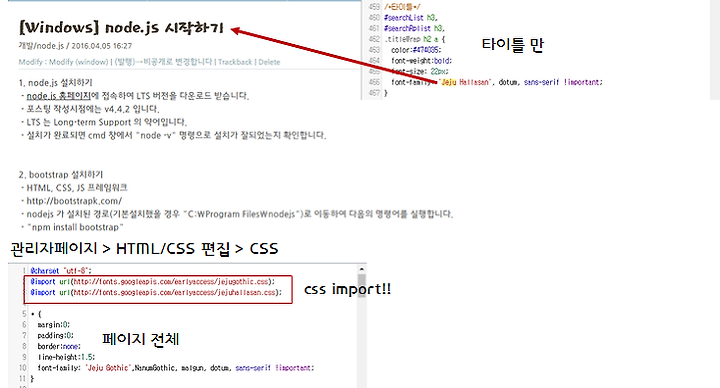Click the heading '1. node.js 설치하기'

coord(56,83)
